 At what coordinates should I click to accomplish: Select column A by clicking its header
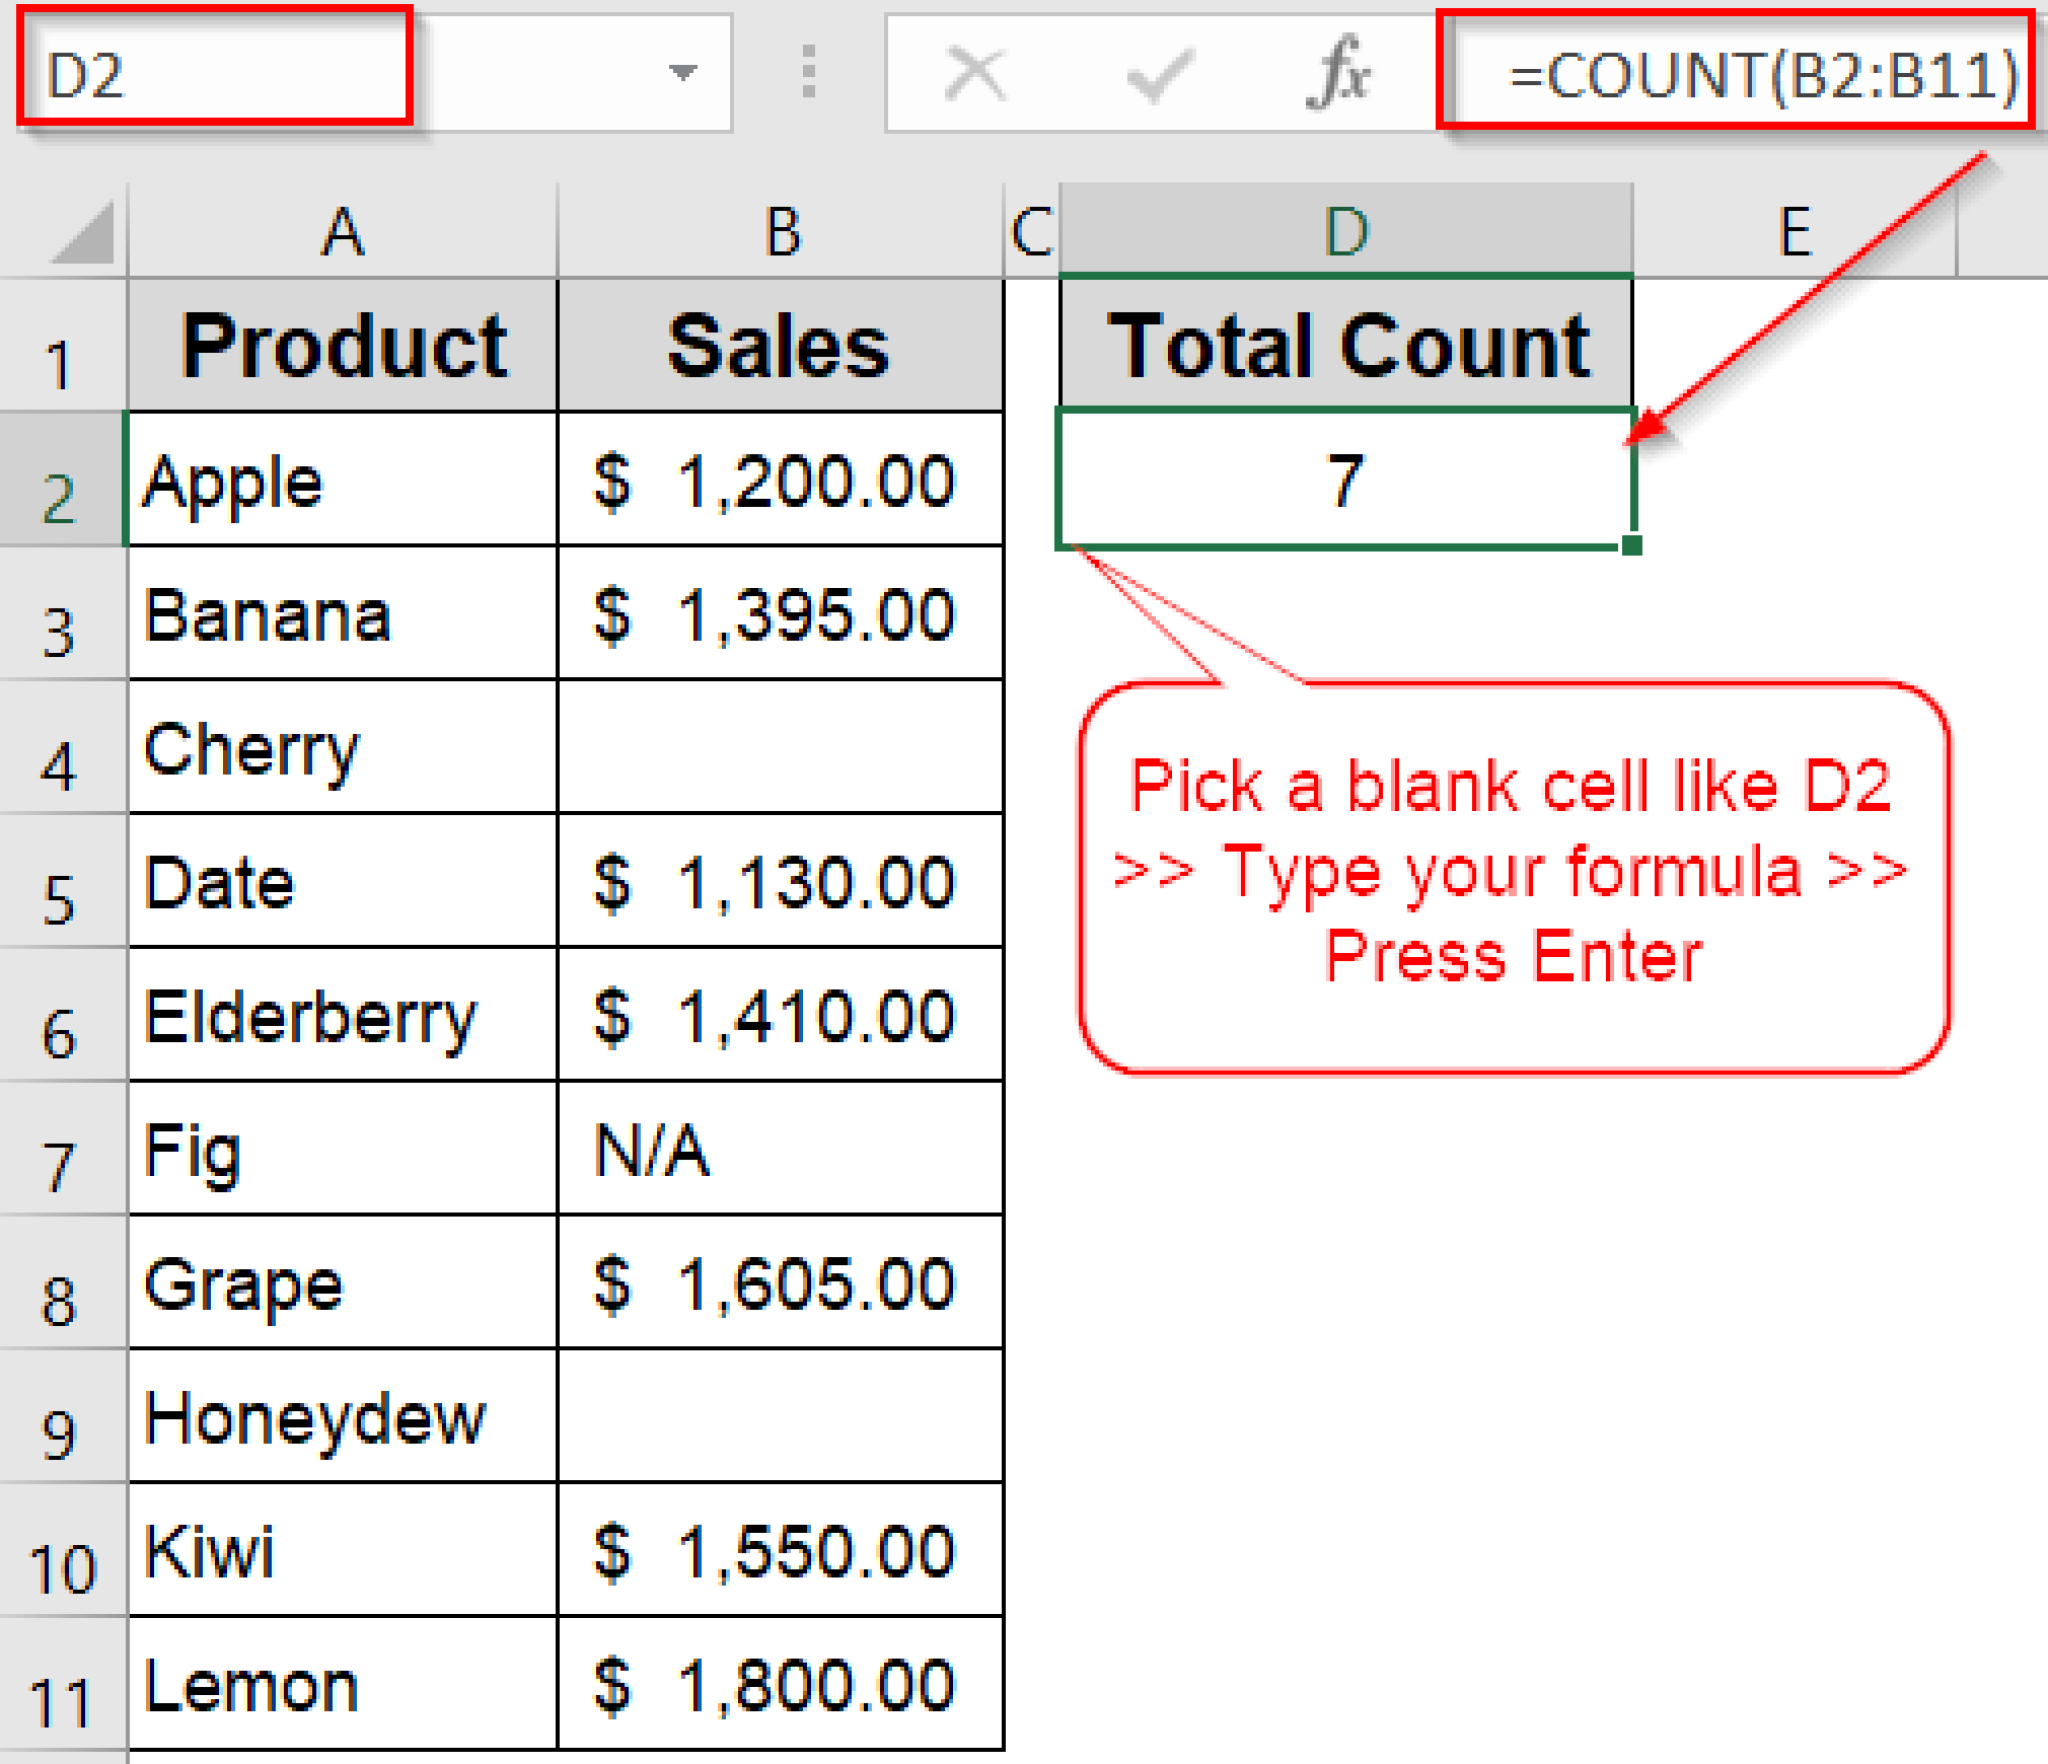(x=340, y=232)
